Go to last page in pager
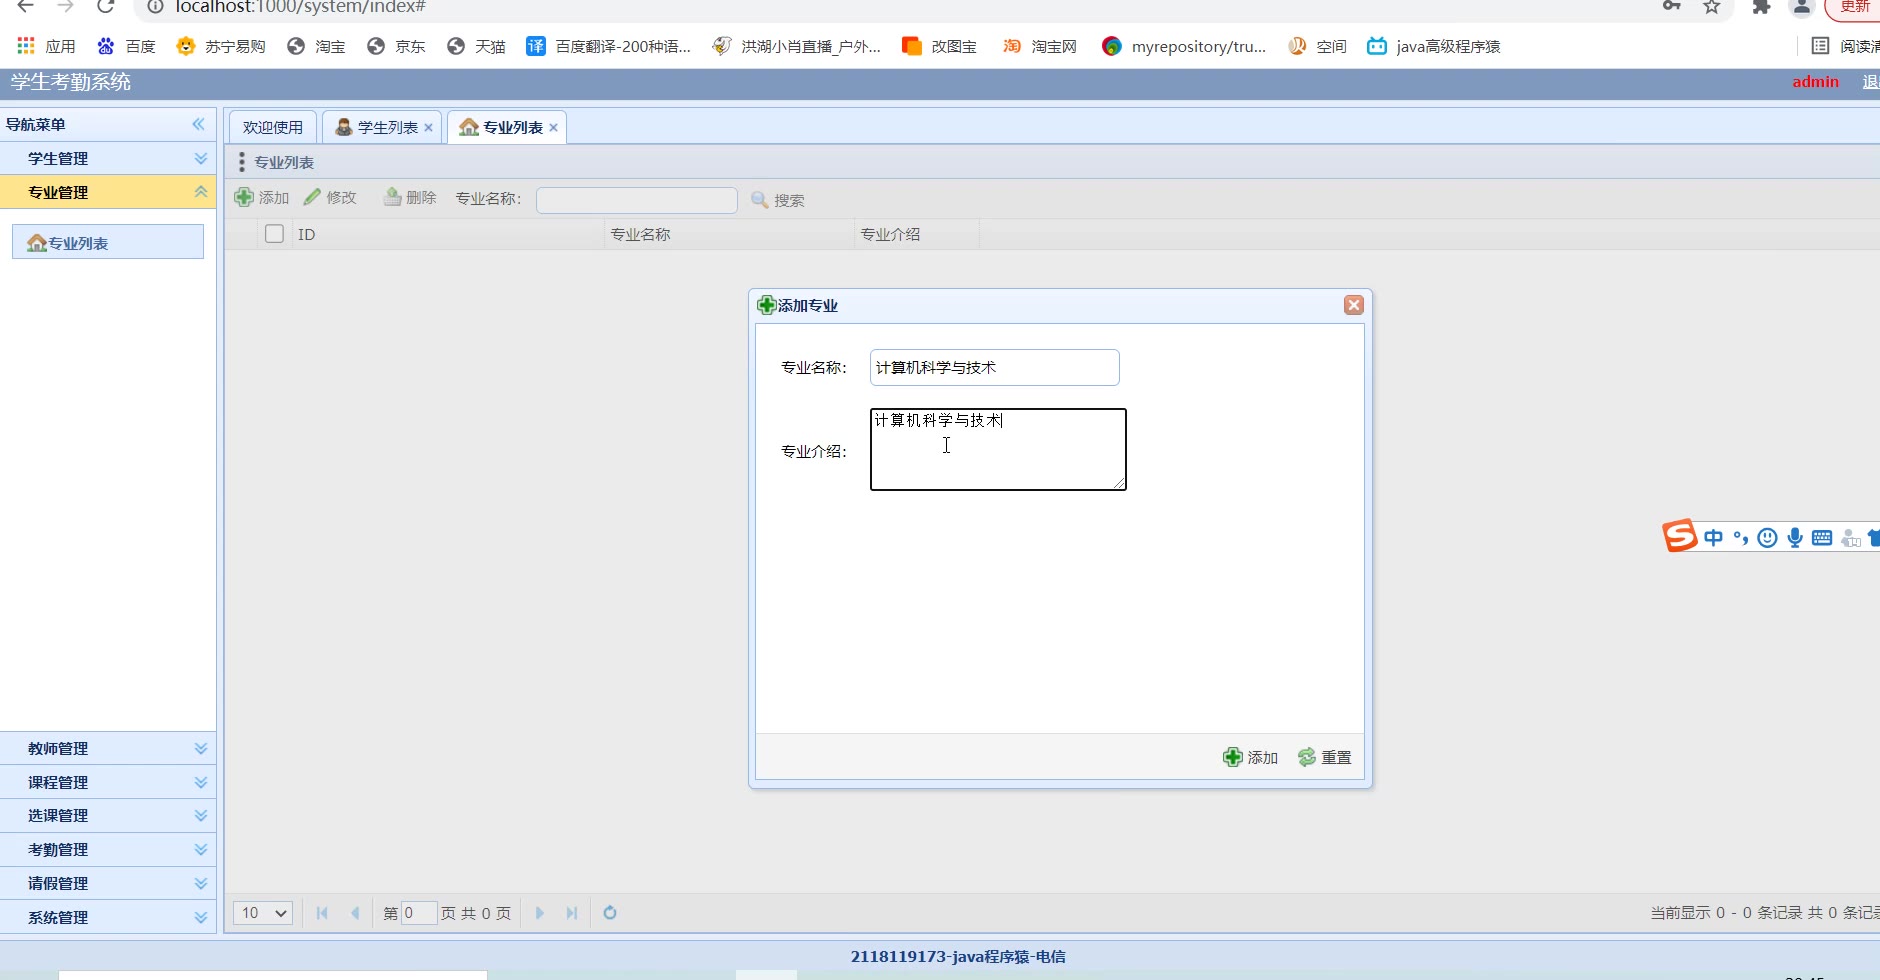 (x=572, y=913)
